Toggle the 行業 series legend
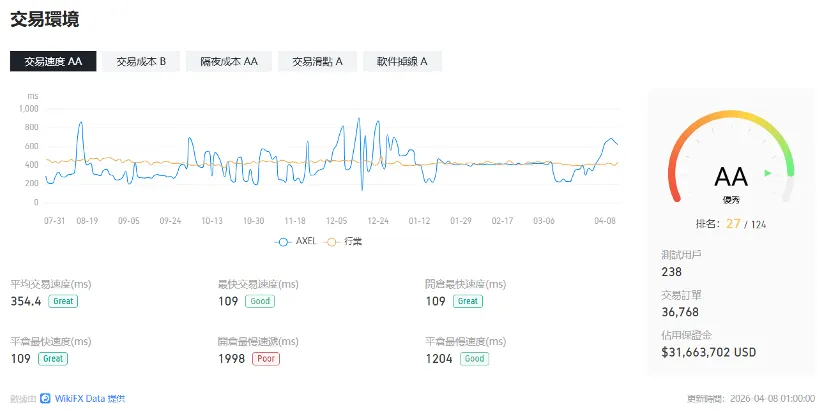 click(x=344, y=242)
